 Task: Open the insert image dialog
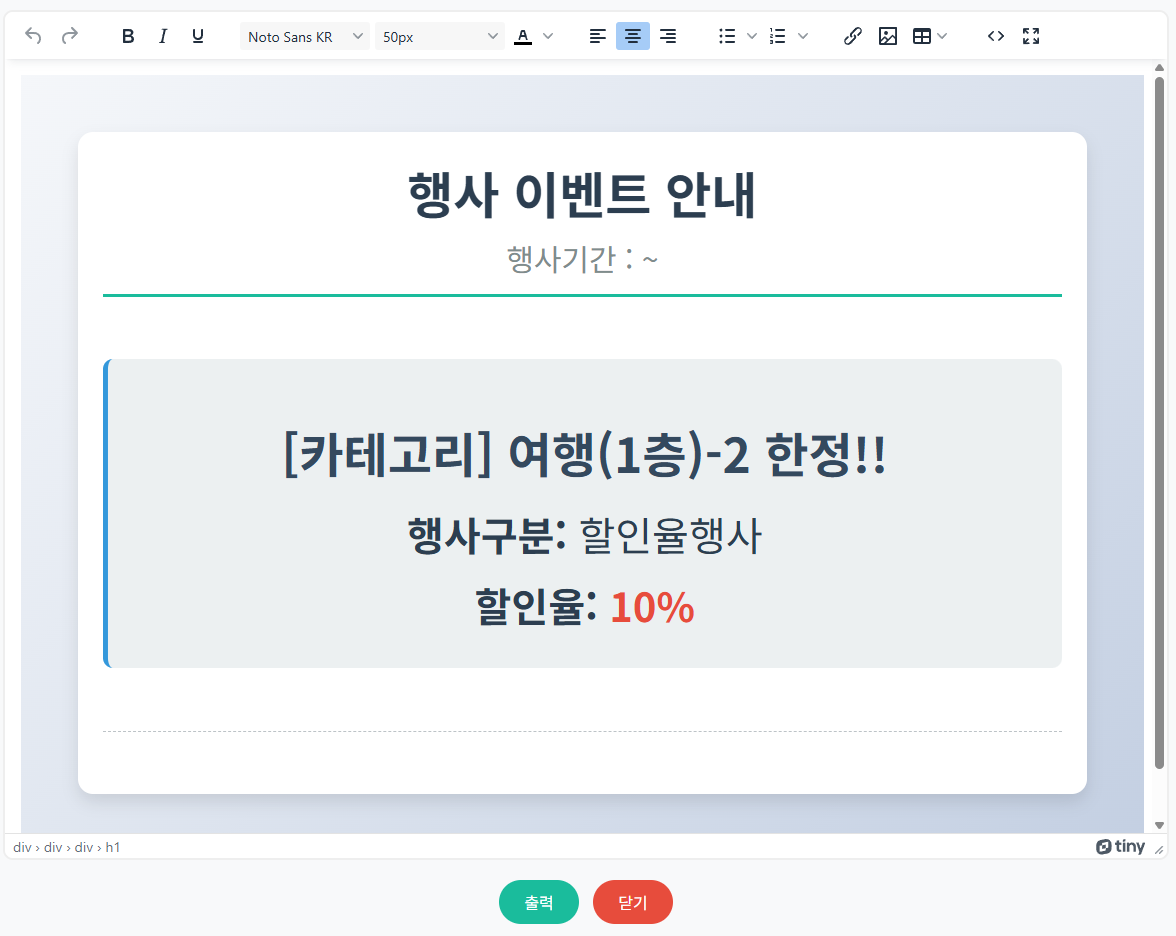[x=887, y=36]
